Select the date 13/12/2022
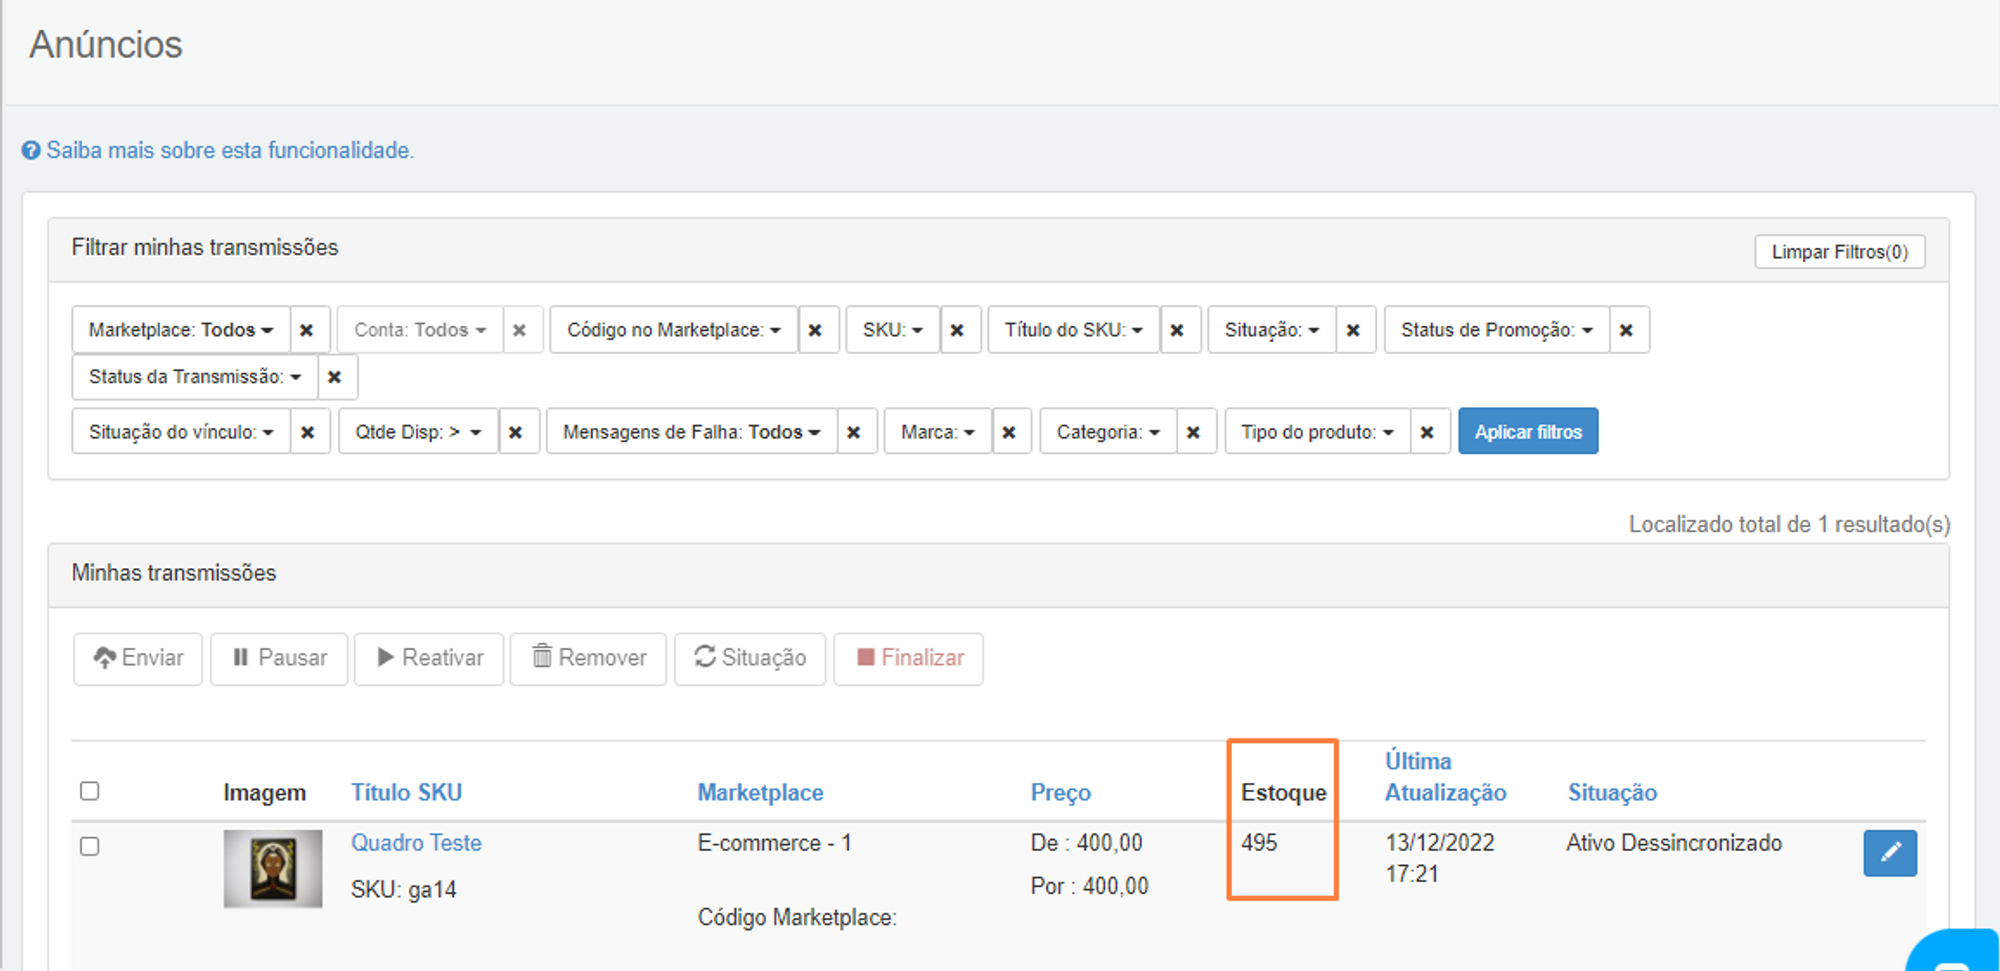This screenshot has height=971, width=2000. pos(1439,843)
